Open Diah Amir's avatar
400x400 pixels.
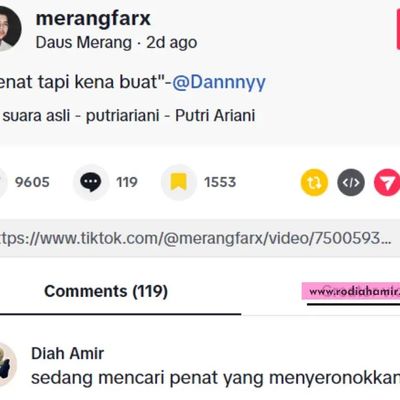click(7, 364)
